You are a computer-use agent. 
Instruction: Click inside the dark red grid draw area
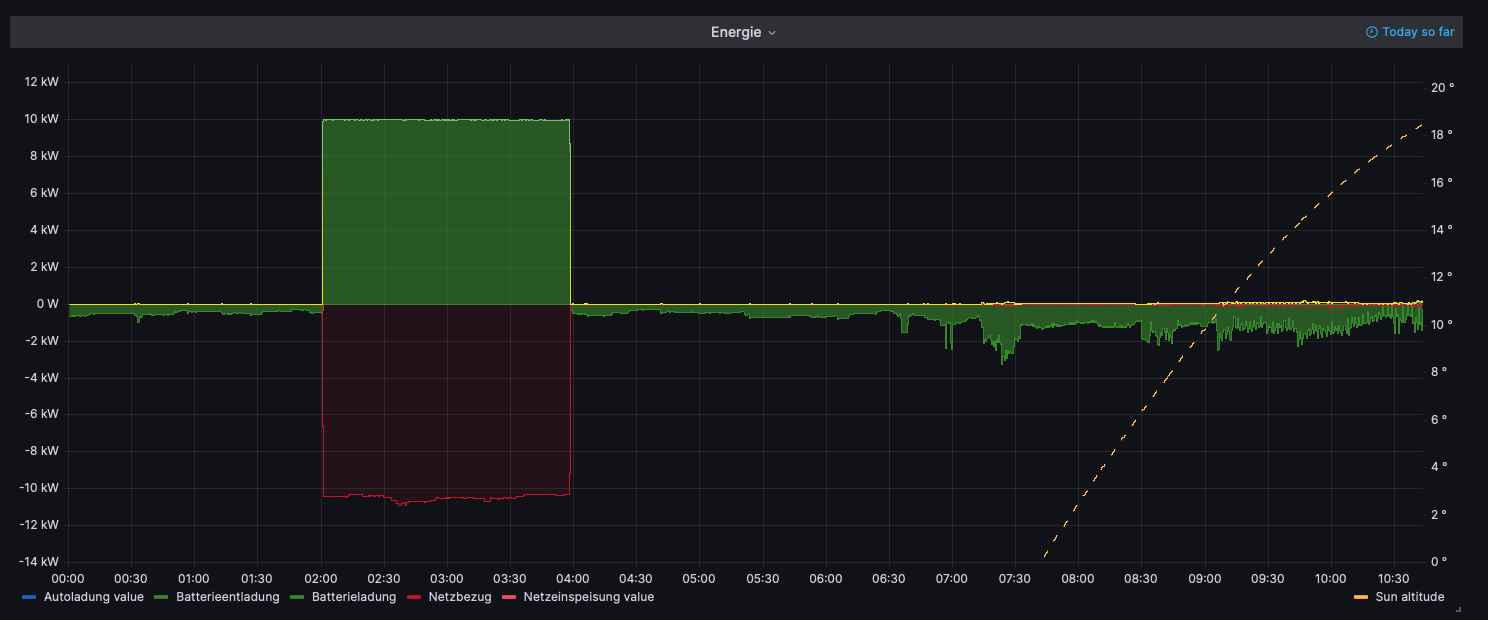click(445, 400)
